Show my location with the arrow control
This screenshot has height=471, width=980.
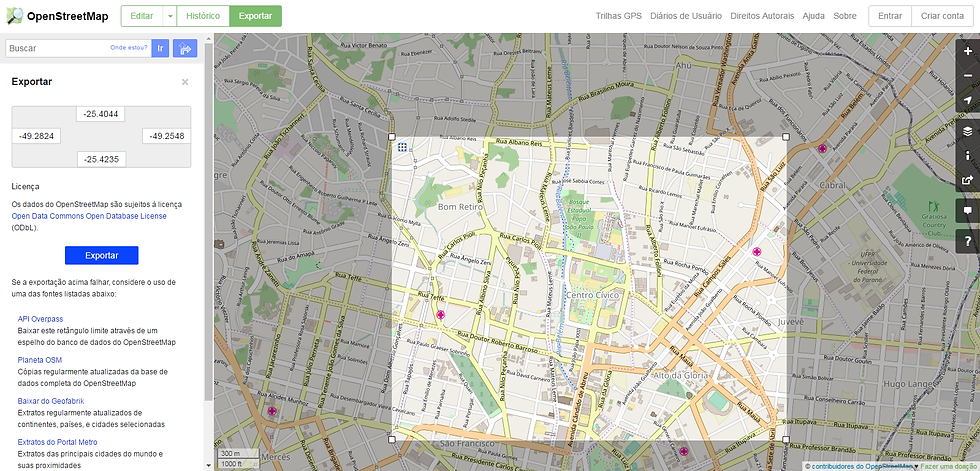point(968,101)
